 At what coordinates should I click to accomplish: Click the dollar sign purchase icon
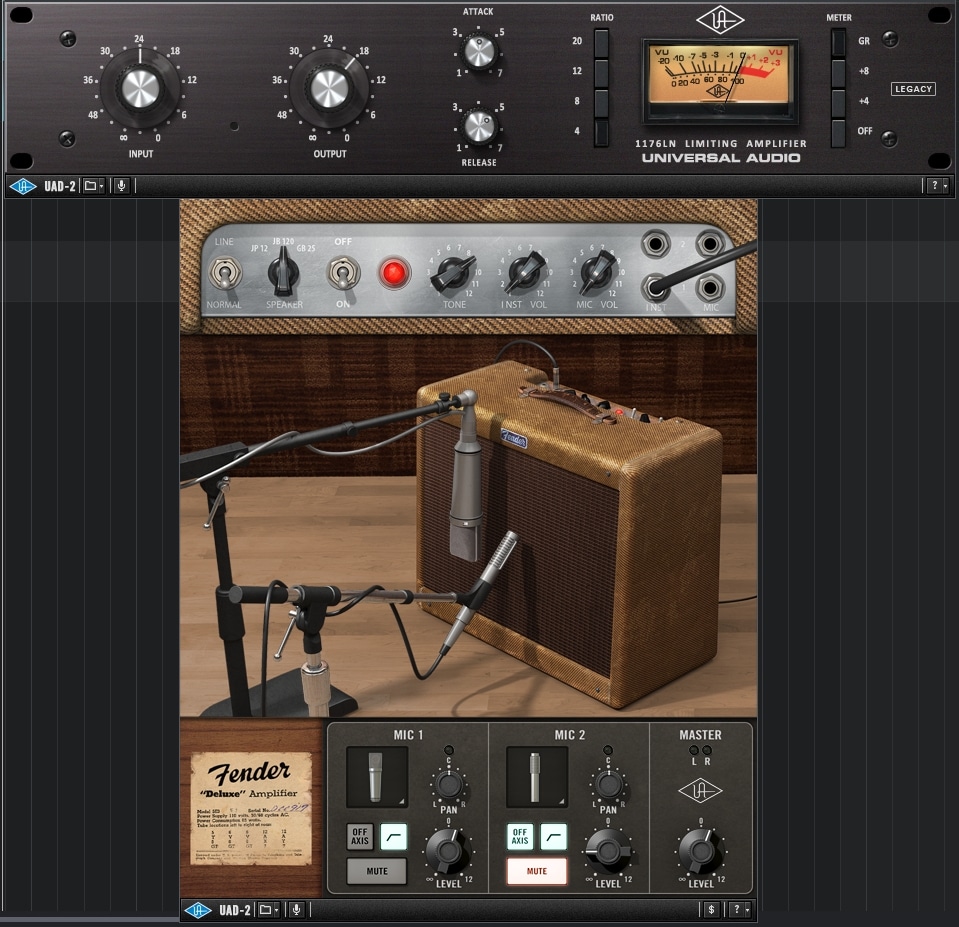pos(711,910)
